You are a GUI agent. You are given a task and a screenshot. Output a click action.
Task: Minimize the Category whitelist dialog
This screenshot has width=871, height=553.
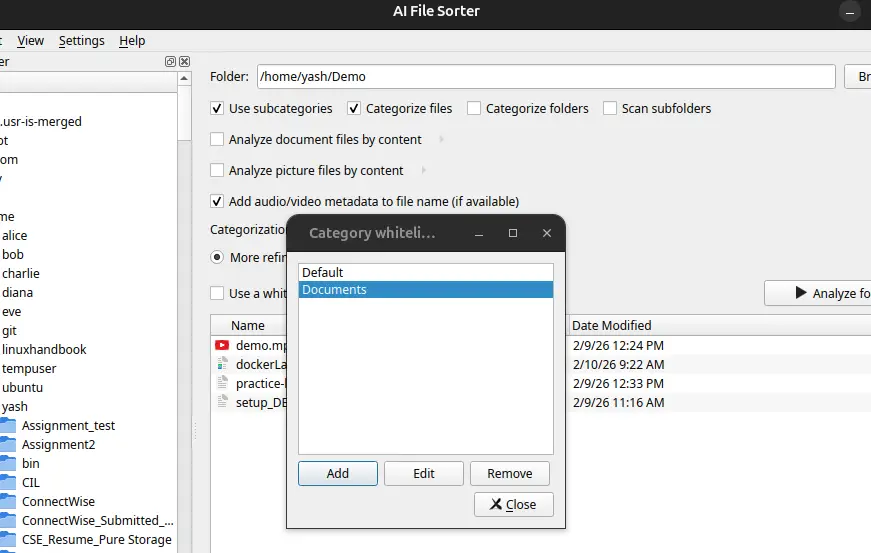coord(479,233)
